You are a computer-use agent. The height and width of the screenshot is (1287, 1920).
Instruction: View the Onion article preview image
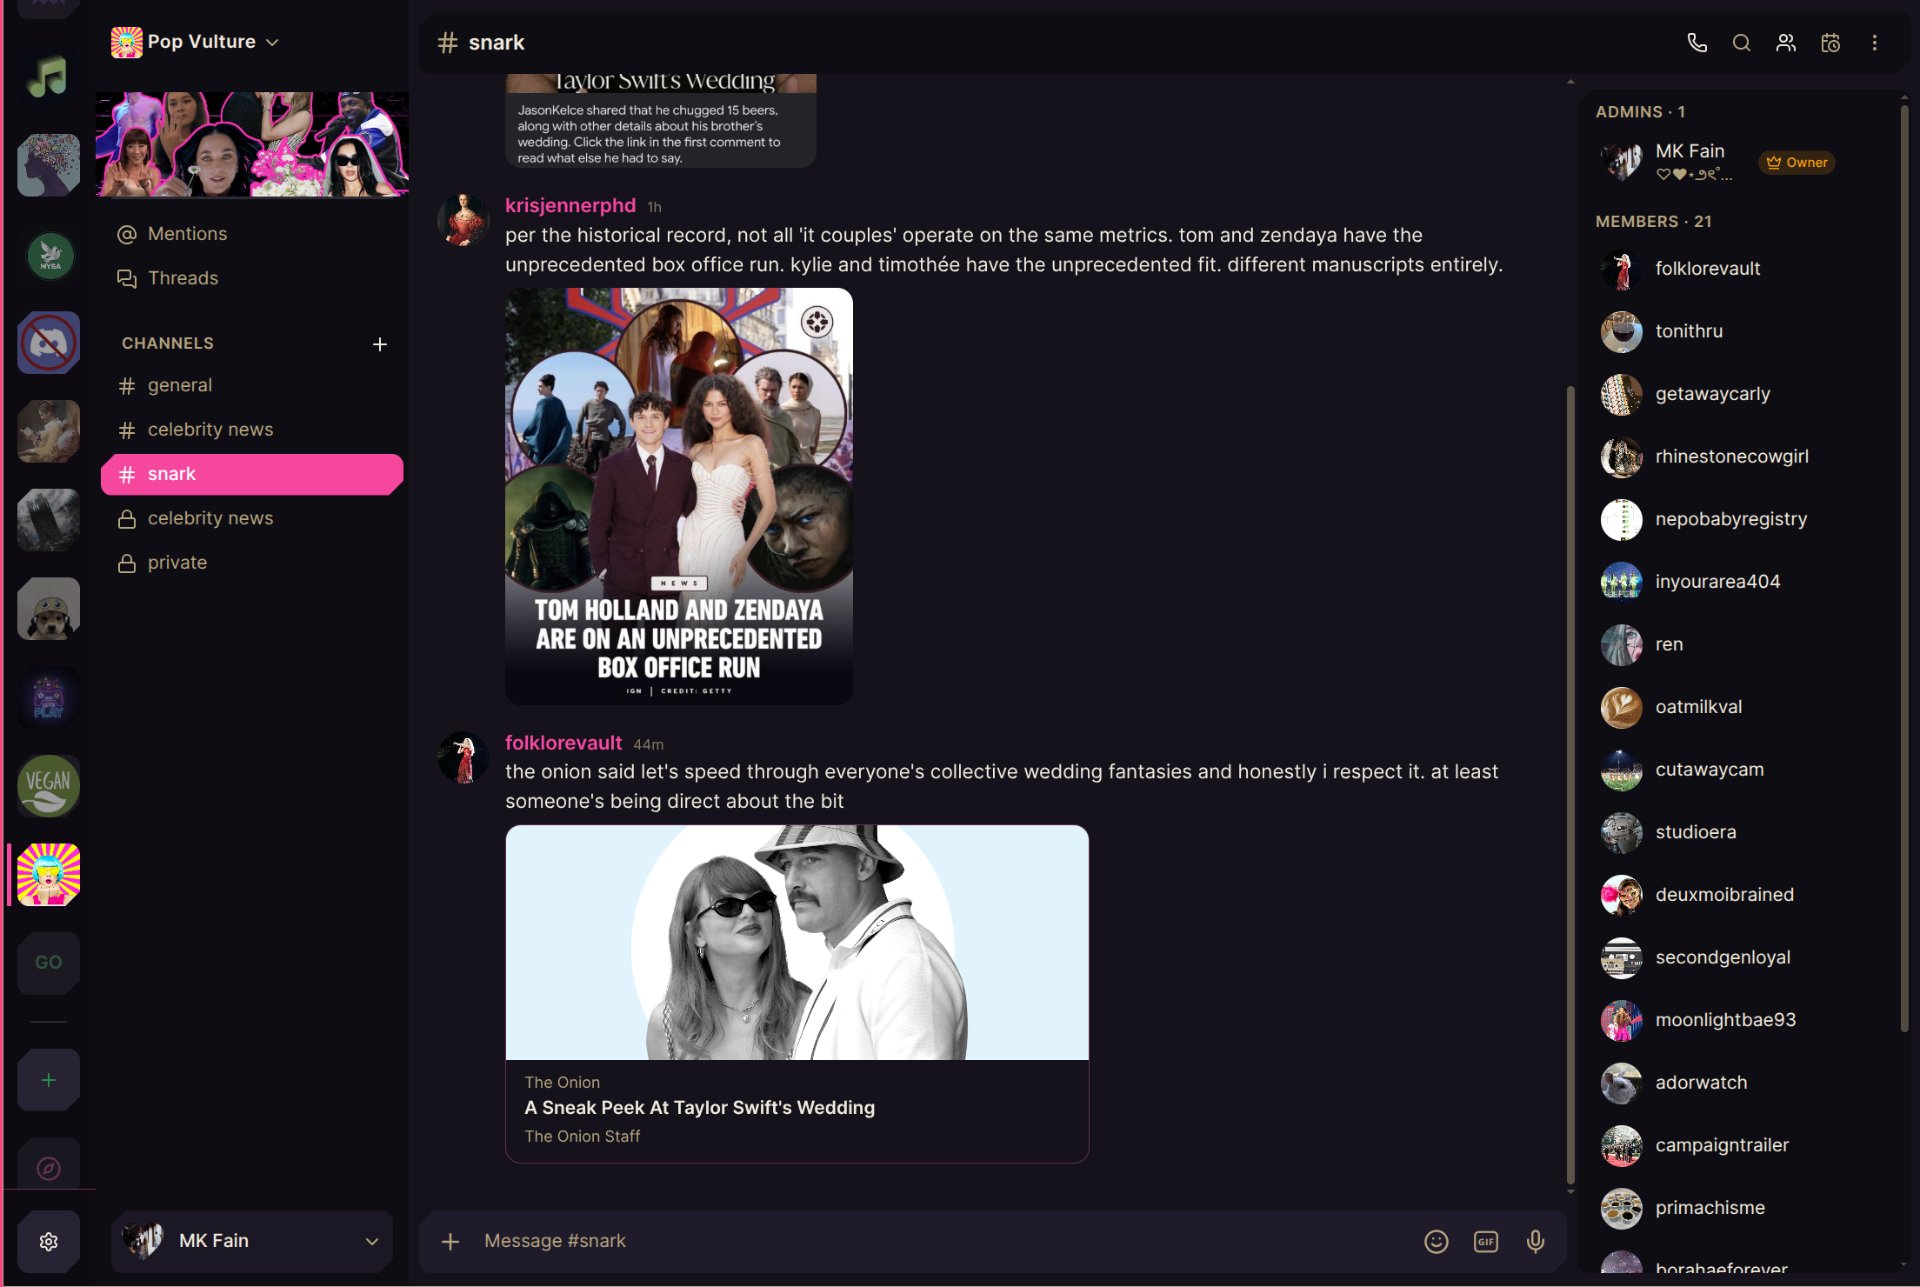pyautogui.click(x=797, y=942)
